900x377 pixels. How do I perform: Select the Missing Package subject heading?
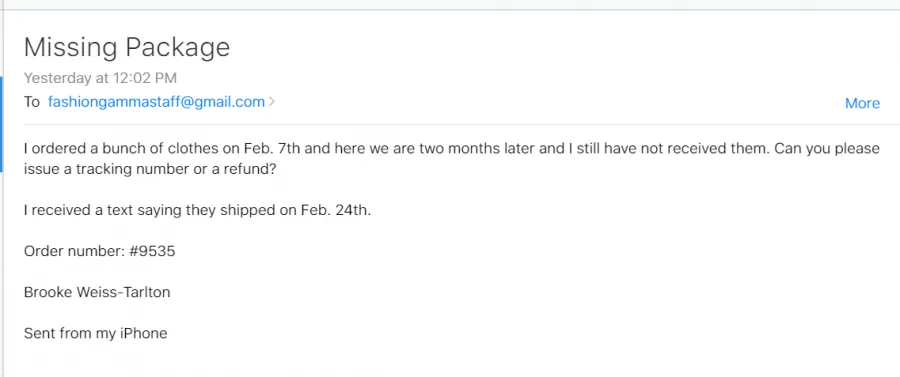(127, 47)
